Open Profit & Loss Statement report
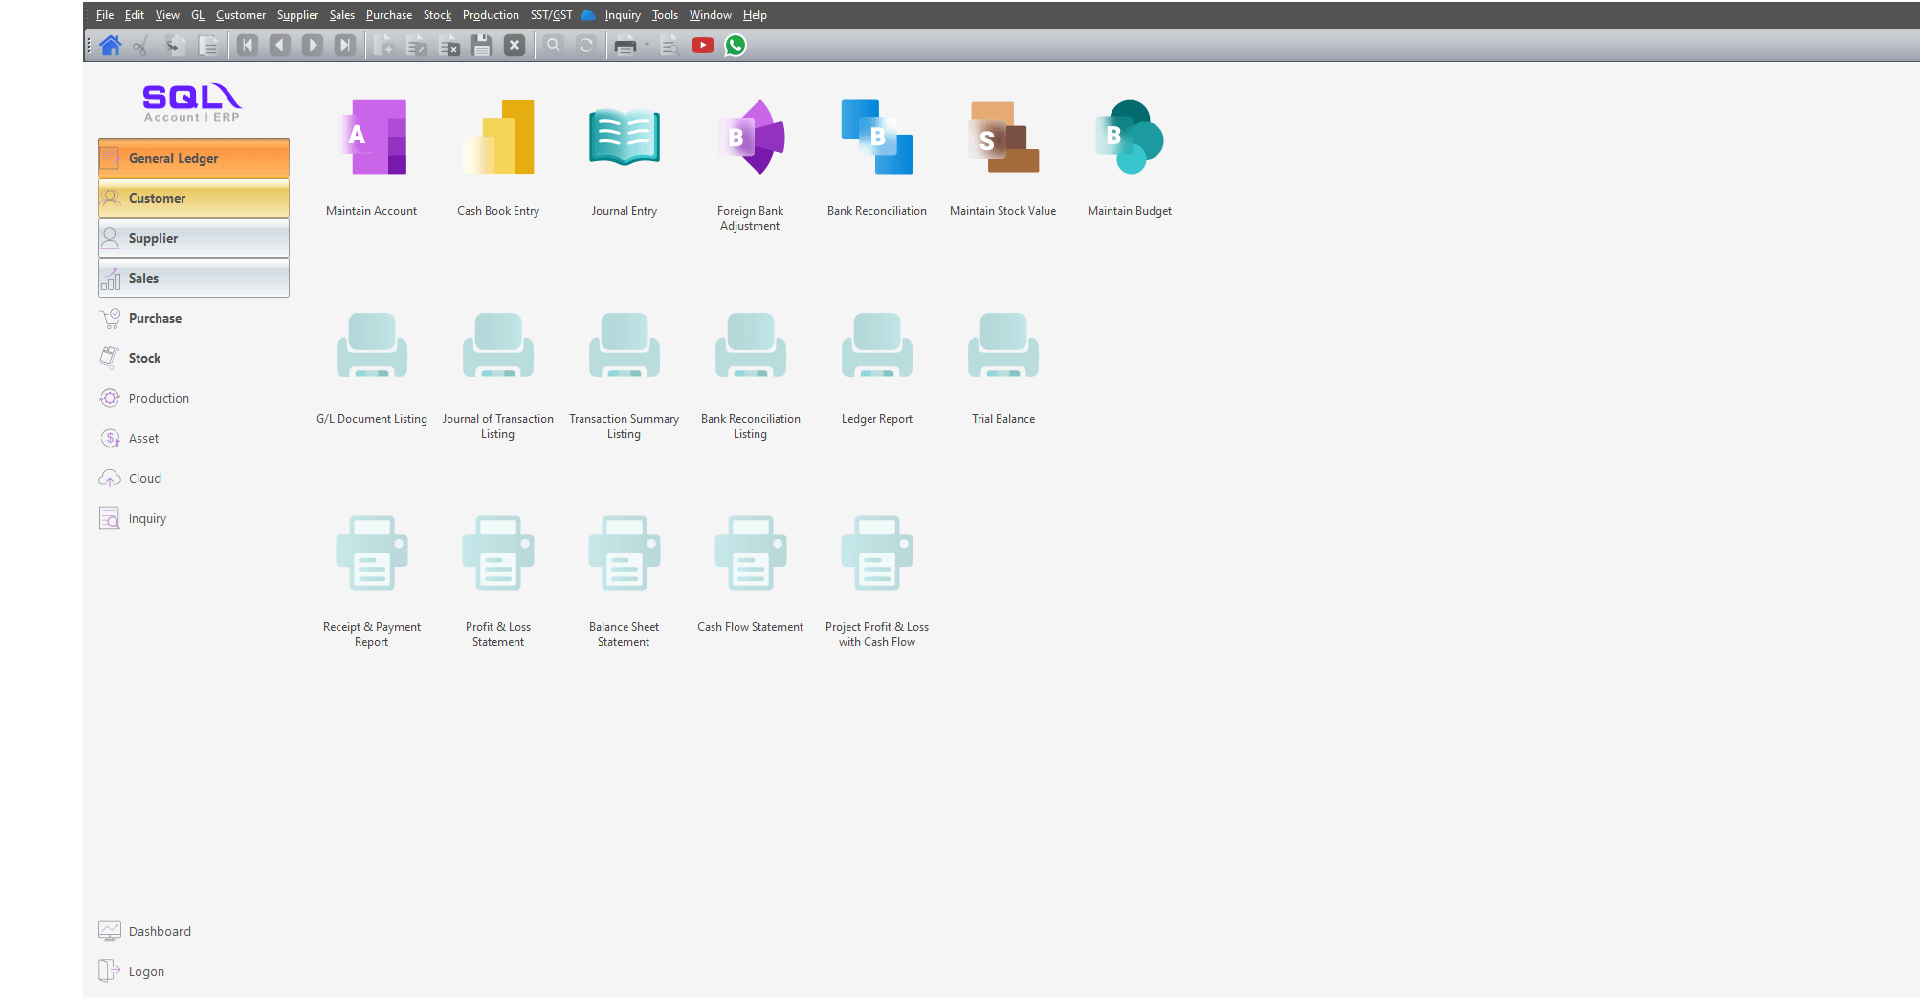 pos(498,556)
